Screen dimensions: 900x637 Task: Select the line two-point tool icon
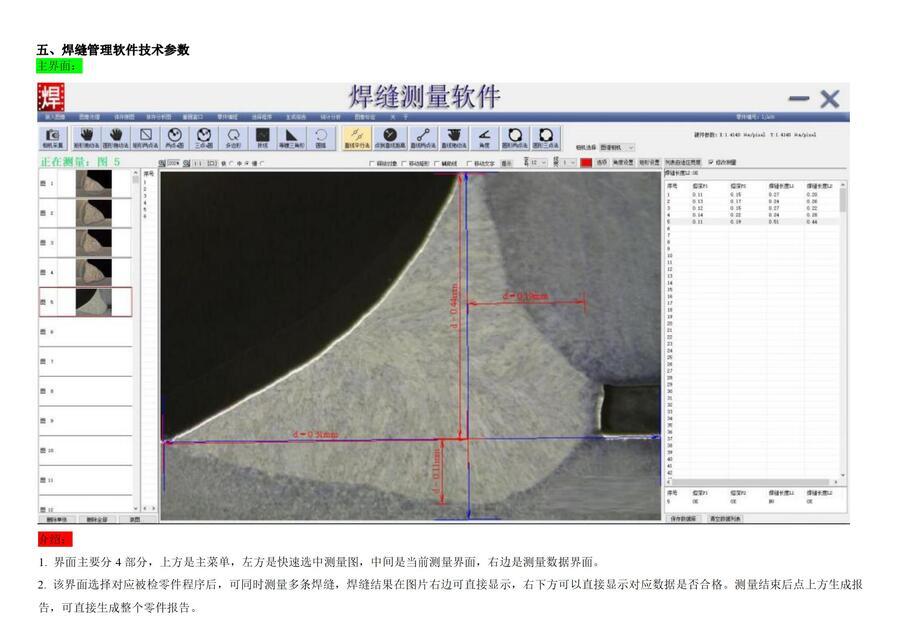pyautogui.click(x=422, y=137)
